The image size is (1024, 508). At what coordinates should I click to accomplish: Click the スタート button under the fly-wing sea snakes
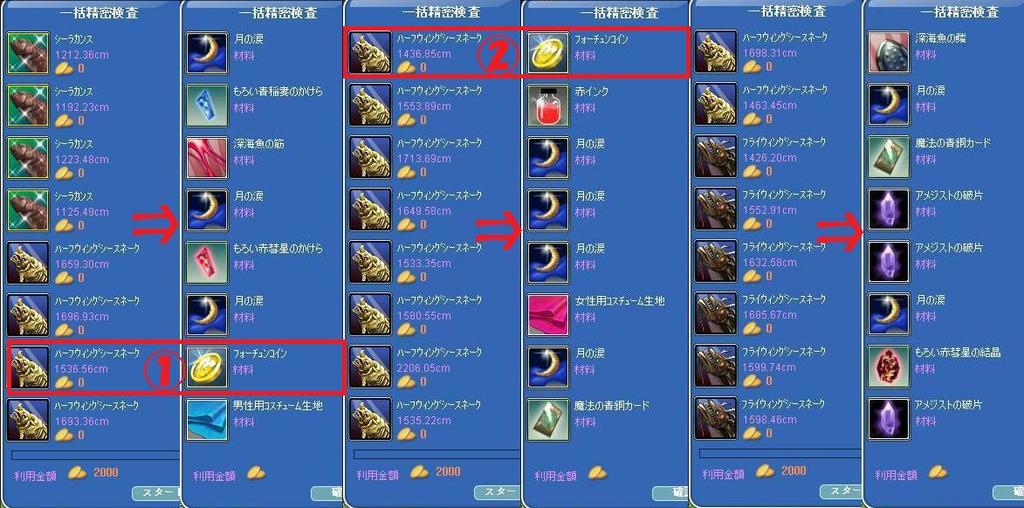coord(843,492)
